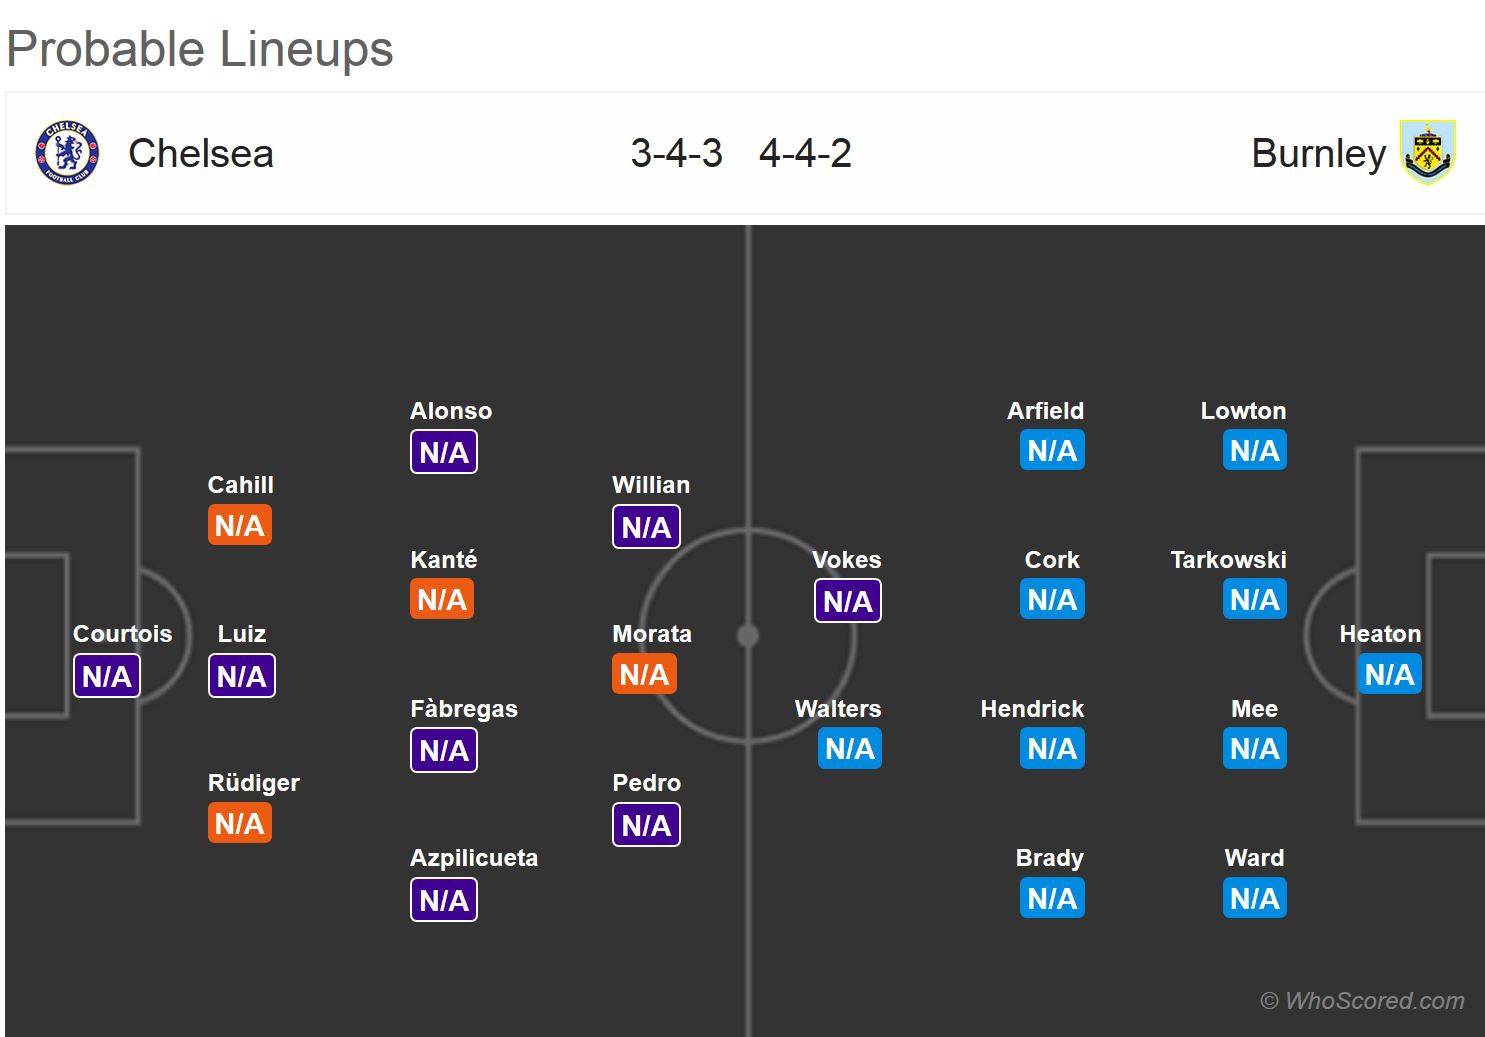Click the Chelsea 3-4-3 formation text
Screen dimensions: 1485x1037
click(x=676, y=153)
